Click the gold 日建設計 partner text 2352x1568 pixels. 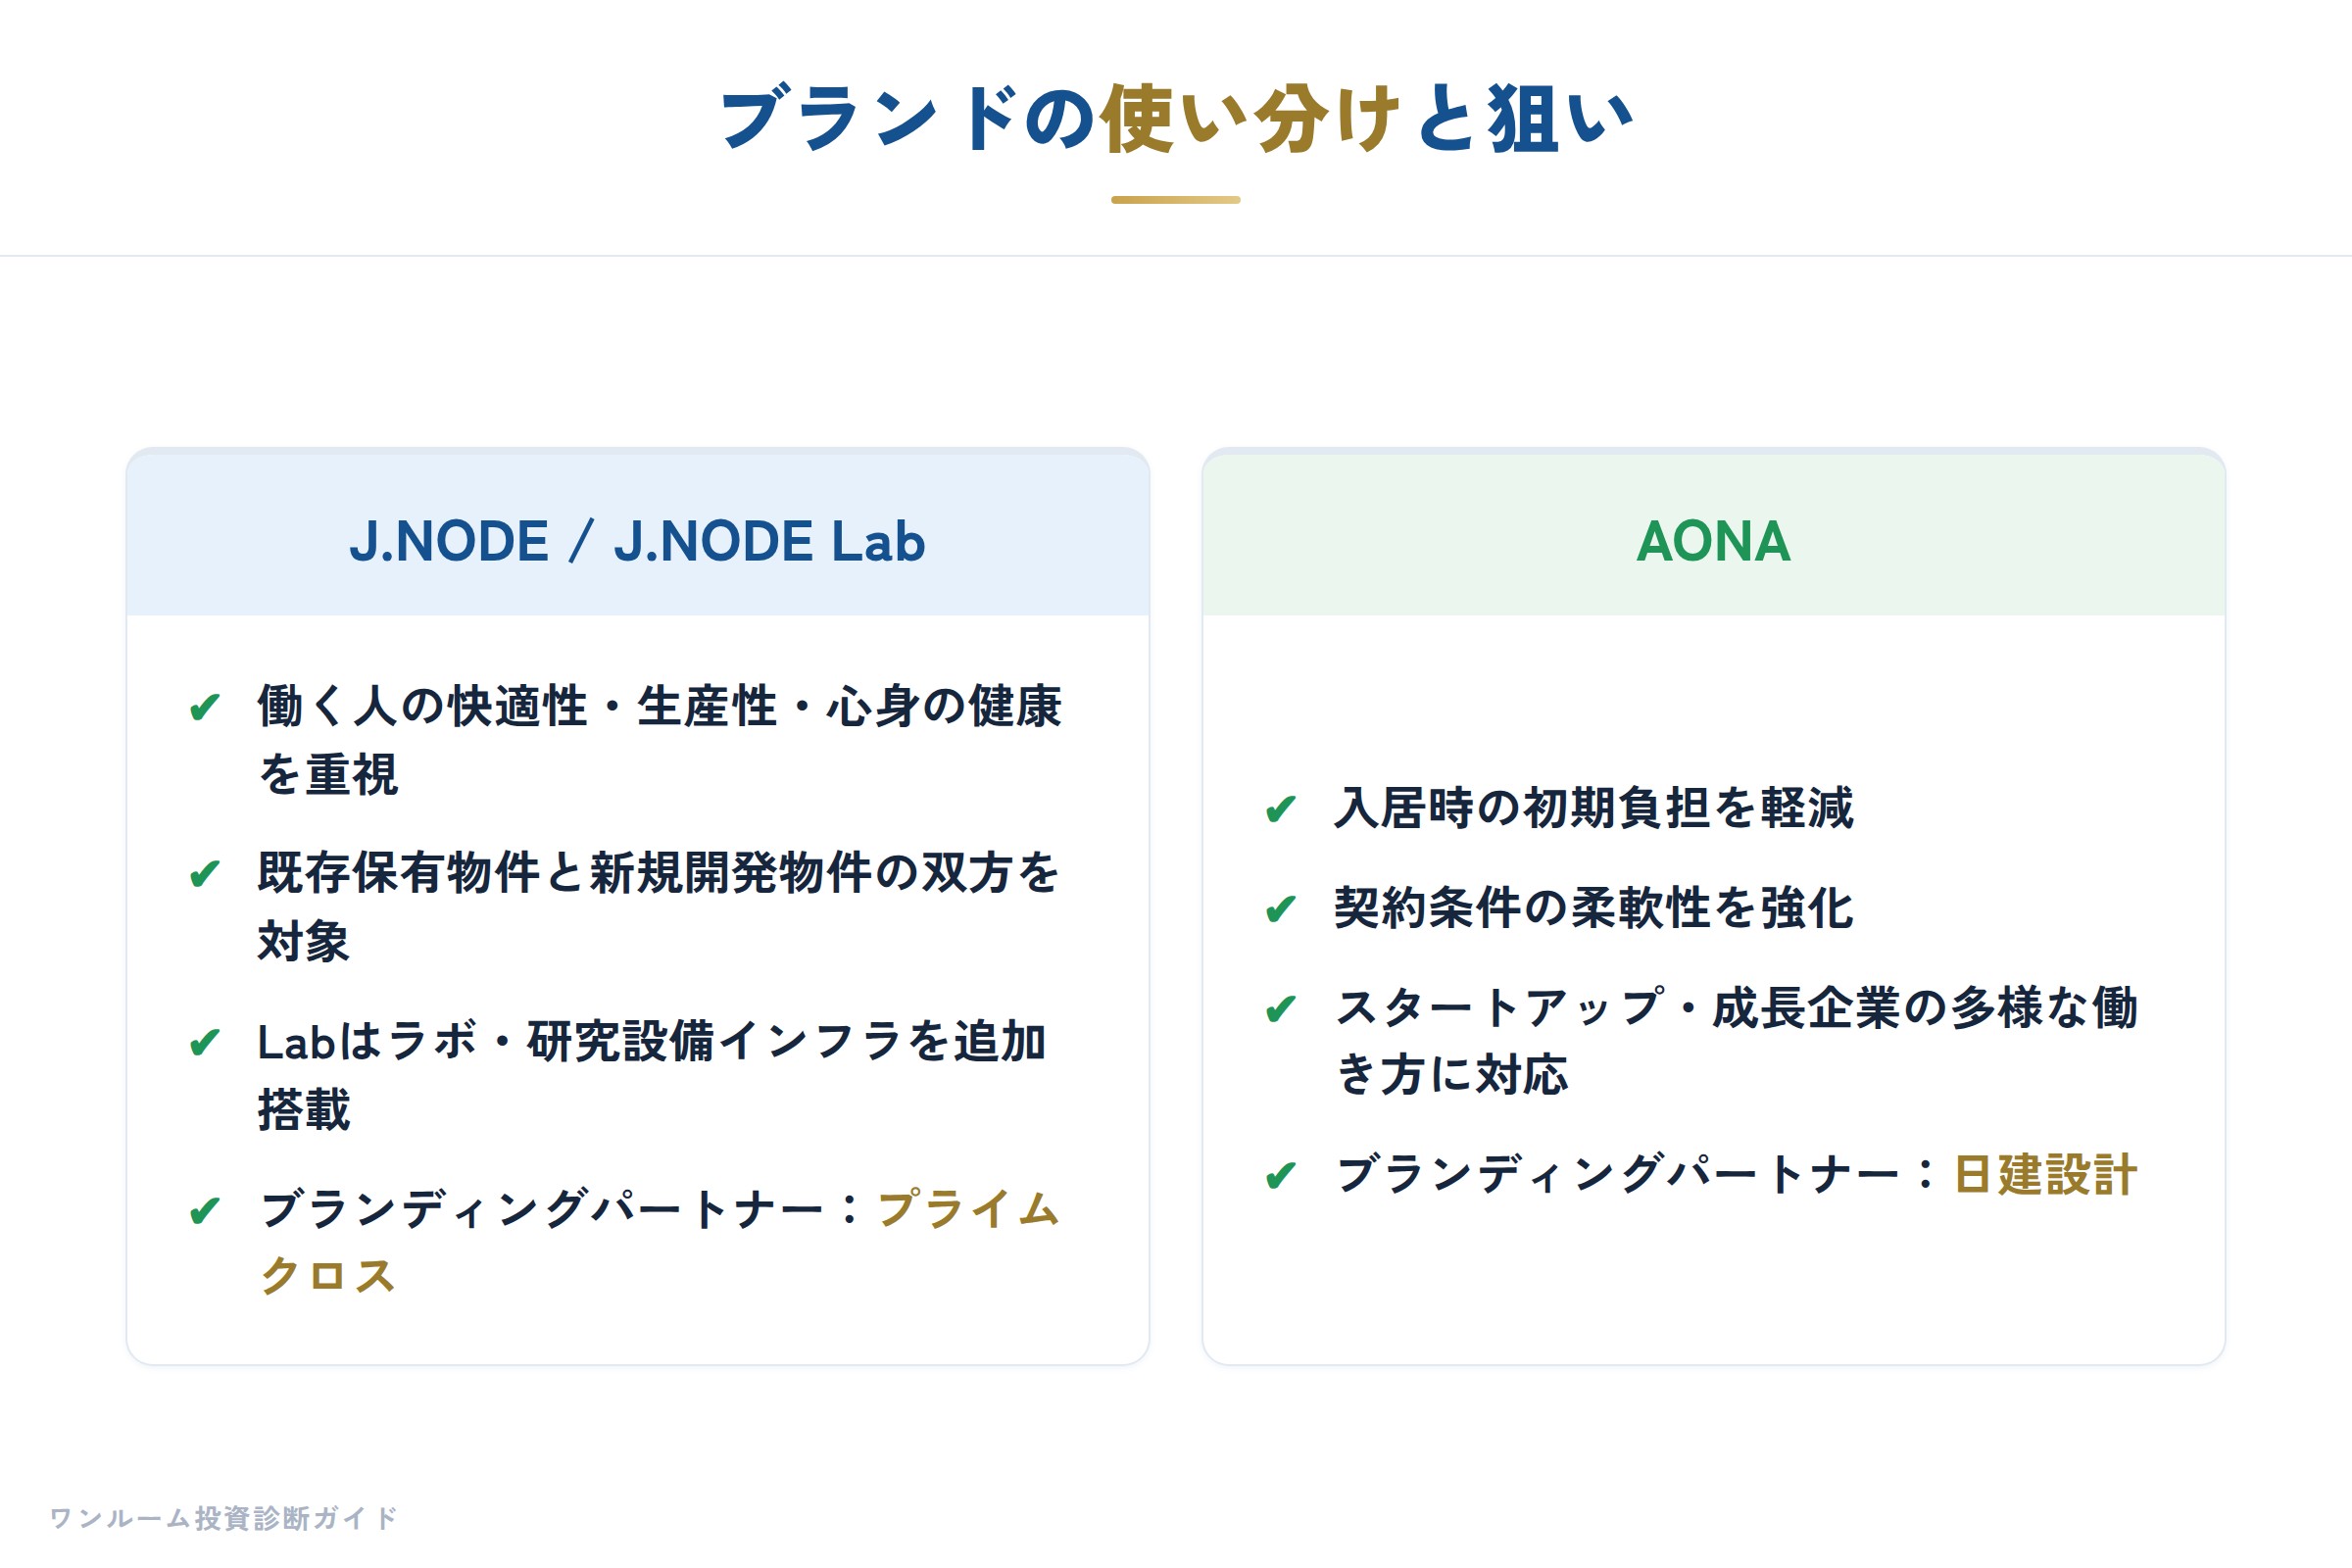2045,1175
